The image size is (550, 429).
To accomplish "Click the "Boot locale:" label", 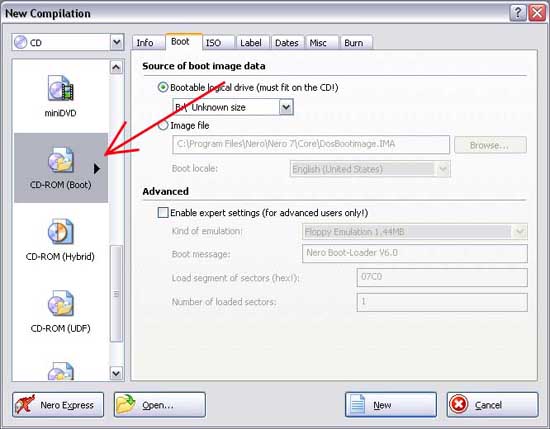I will point(195,169).
